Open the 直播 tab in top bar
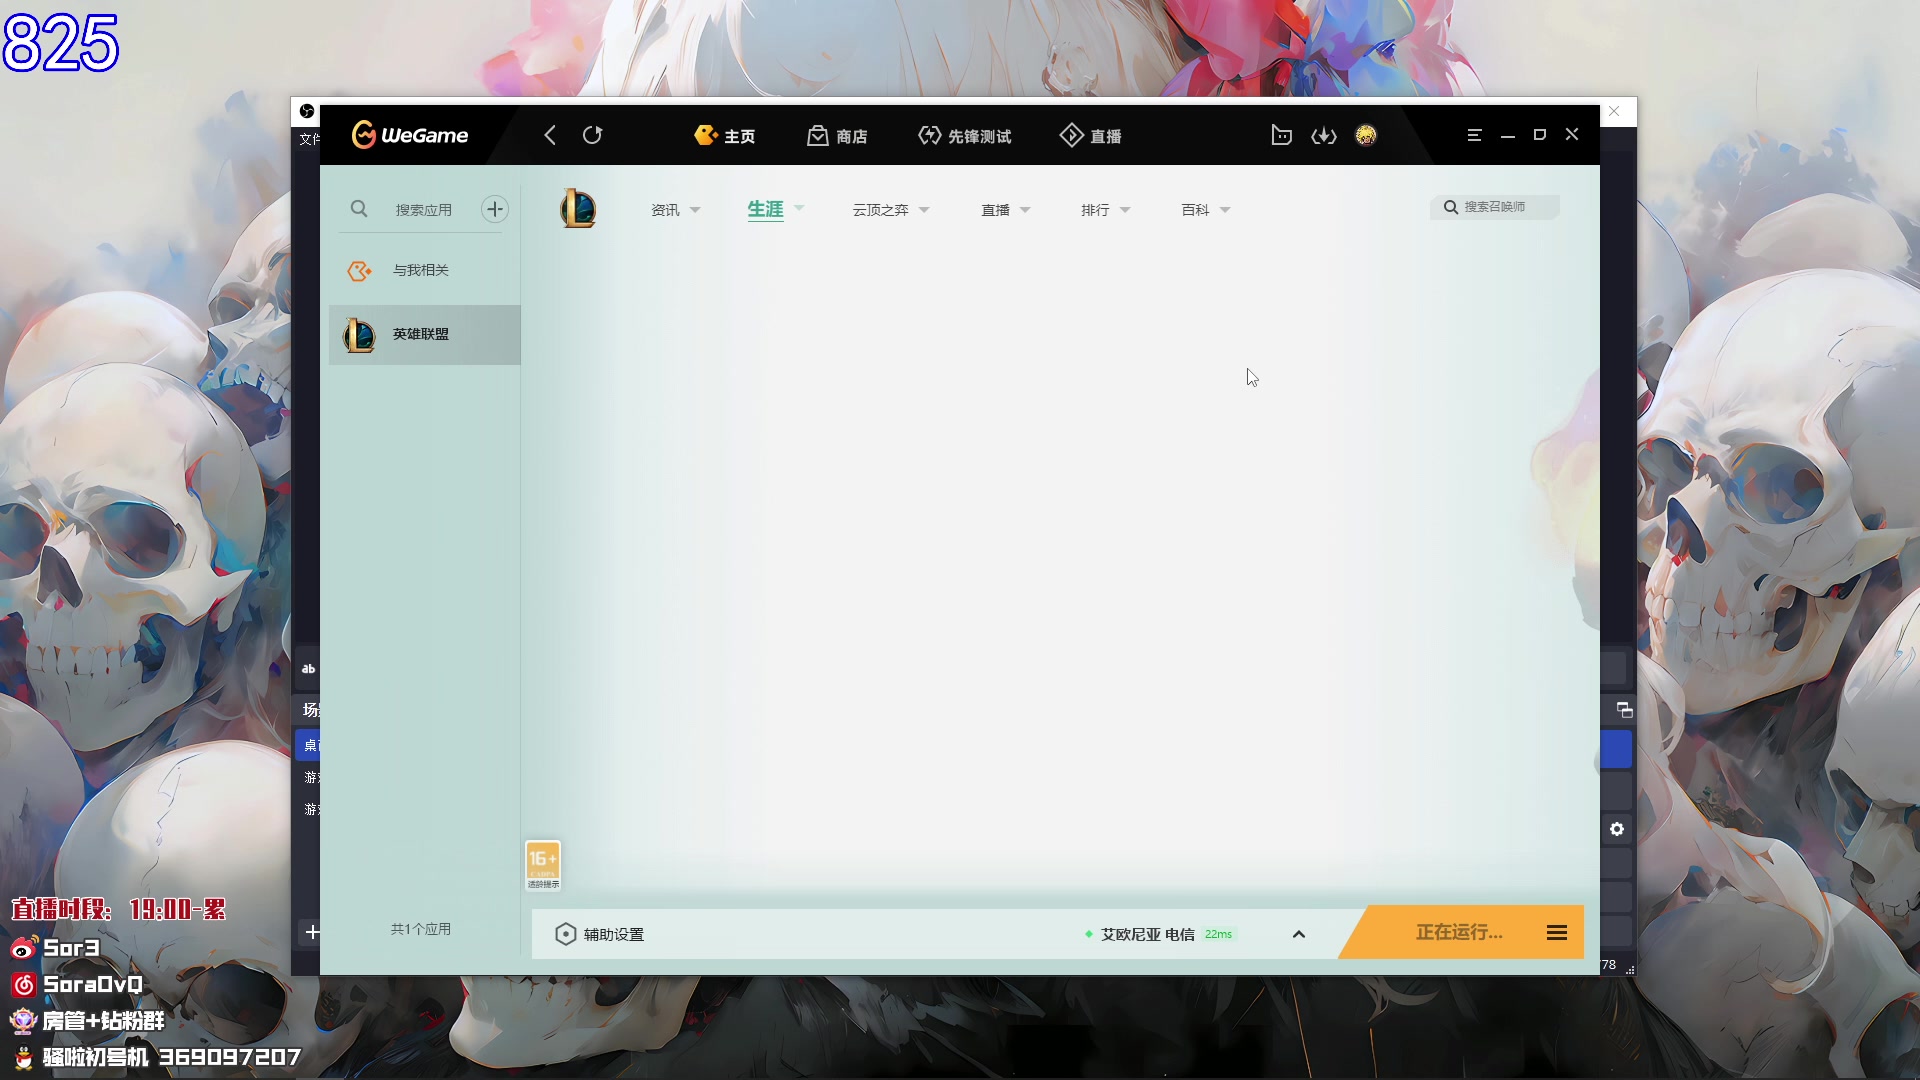This screenshot has width=1920, height=1080. [x=1090, y=136]
